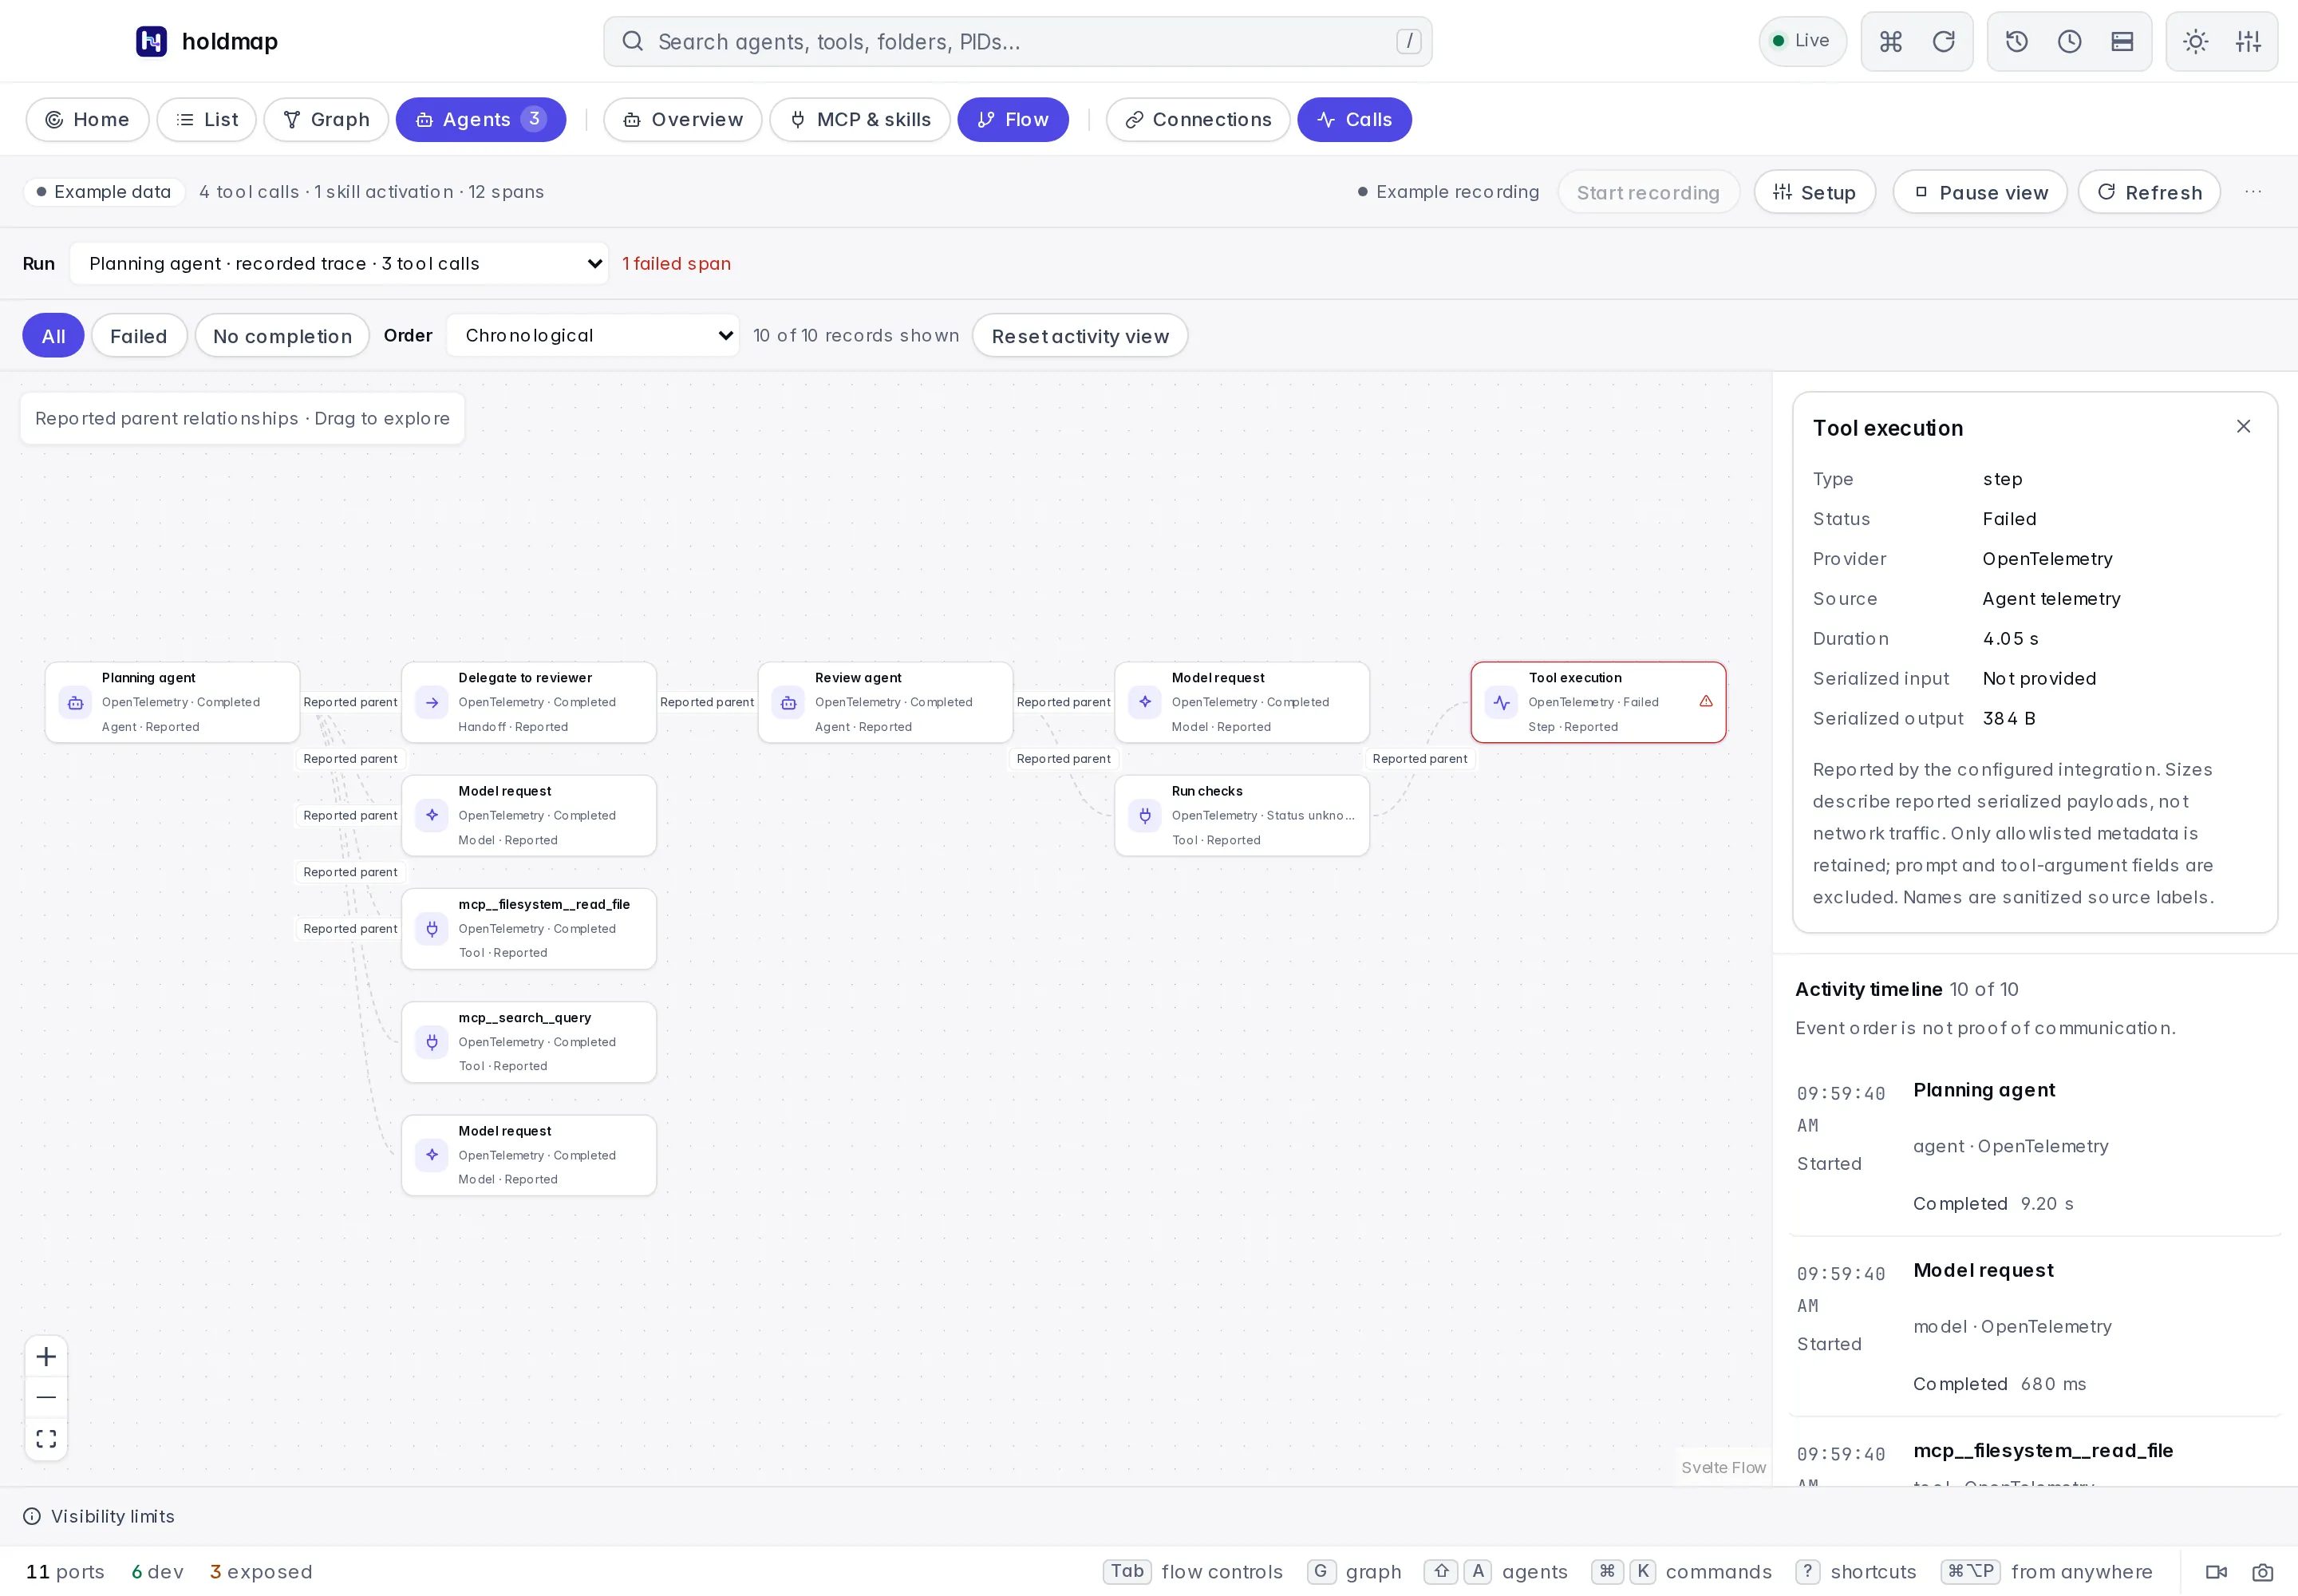This screenshot has height=1596, width=2298.
Task: Switch to the Home tab
Action: [87, 120]
